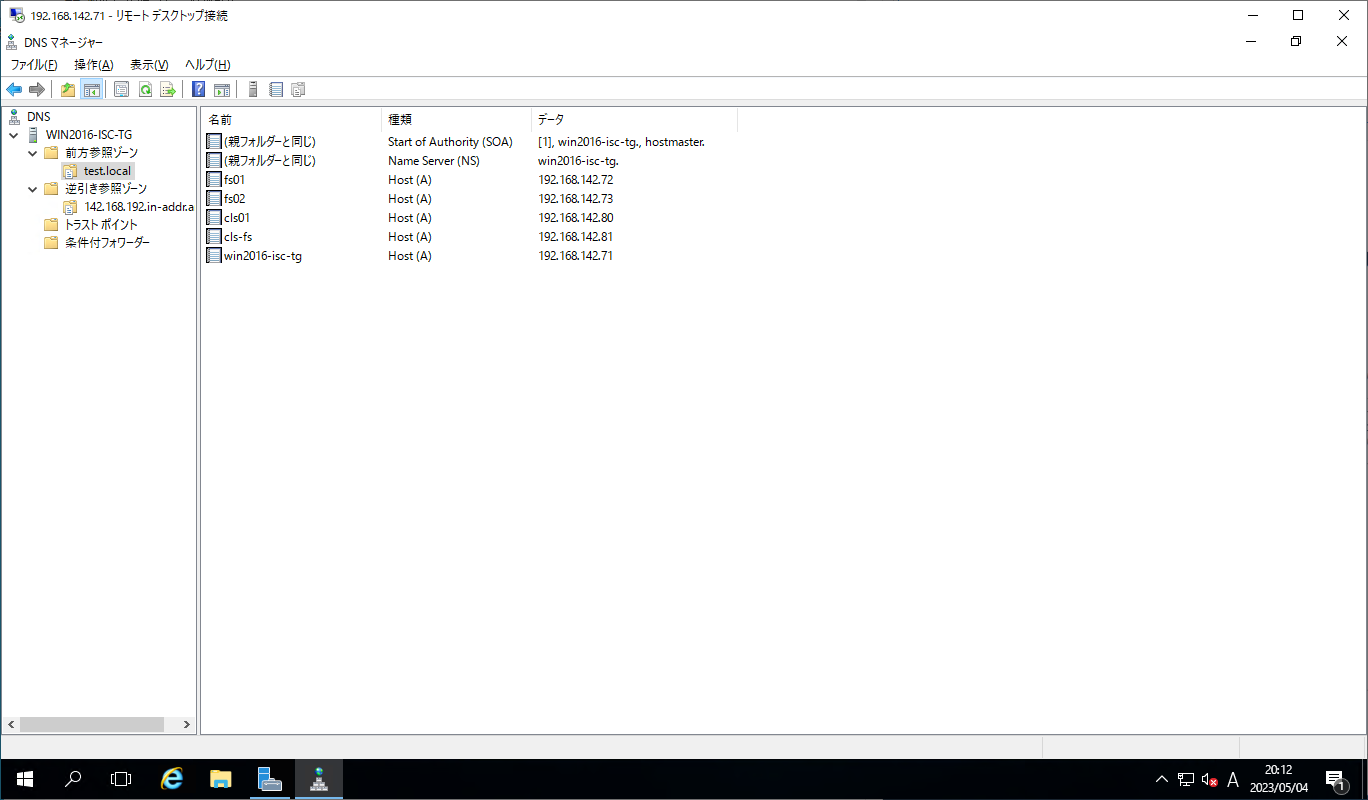
Task: Click Host (A) type in cls-fs row
Action: pyautogui.click(x=410, y=237)
